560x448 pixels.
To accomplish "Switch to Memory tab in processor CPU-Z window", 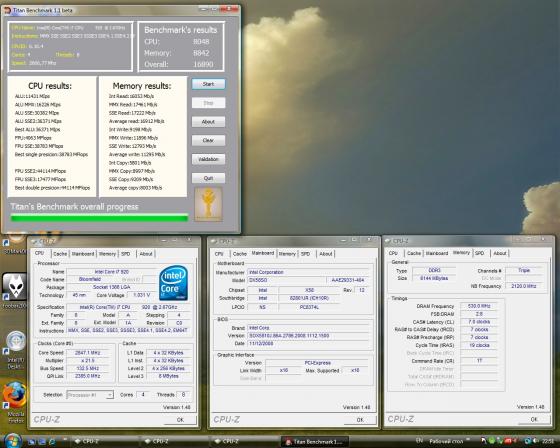I will pos(107,254).
